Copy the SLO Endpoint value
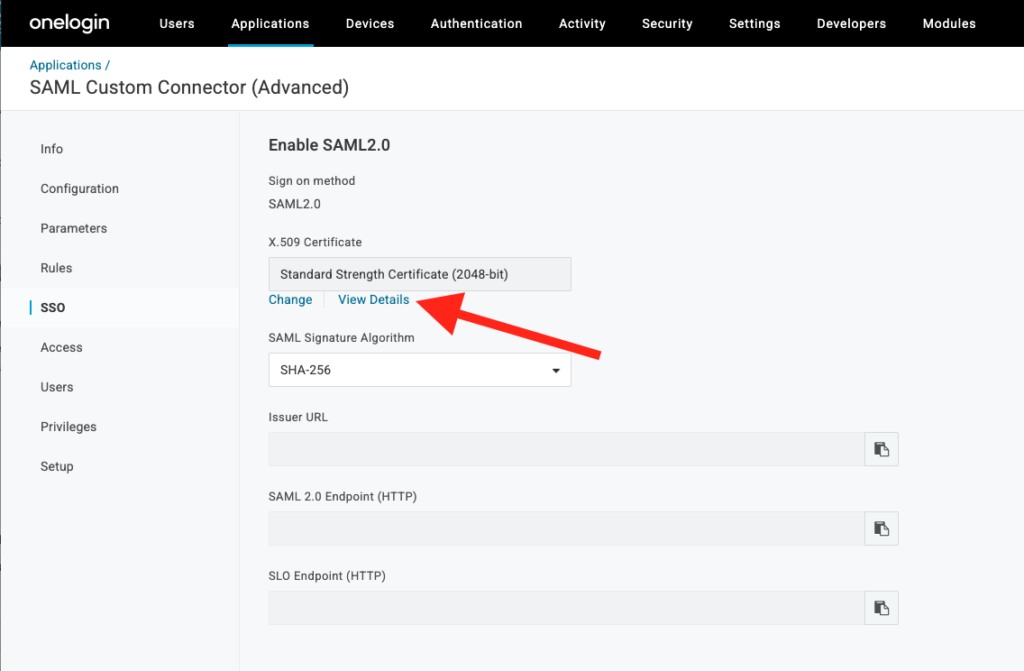 (x=881, y=607)
